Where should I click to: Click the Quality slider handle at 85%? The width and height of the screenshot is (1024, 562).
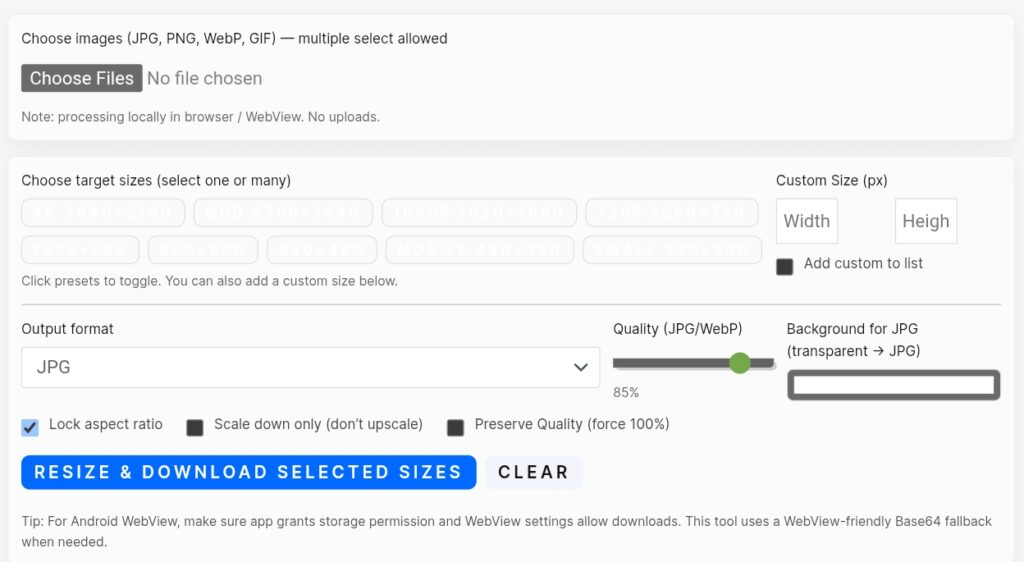pyautogui.click(x=739, y=363)
